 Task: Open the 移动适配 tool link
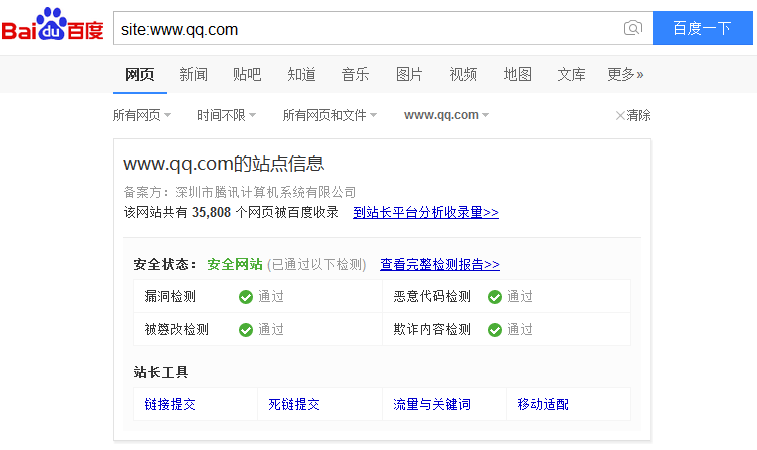(x=543, y=404)
